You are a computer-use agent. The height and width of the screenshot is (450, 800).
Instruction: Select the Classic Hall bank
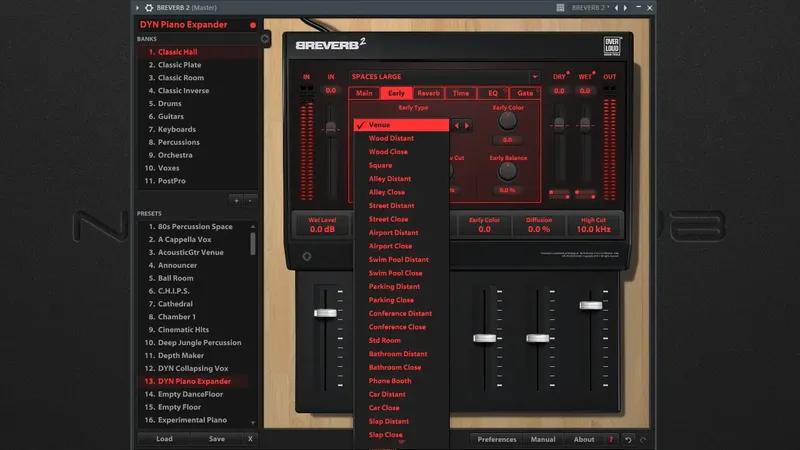click(197, 52)
